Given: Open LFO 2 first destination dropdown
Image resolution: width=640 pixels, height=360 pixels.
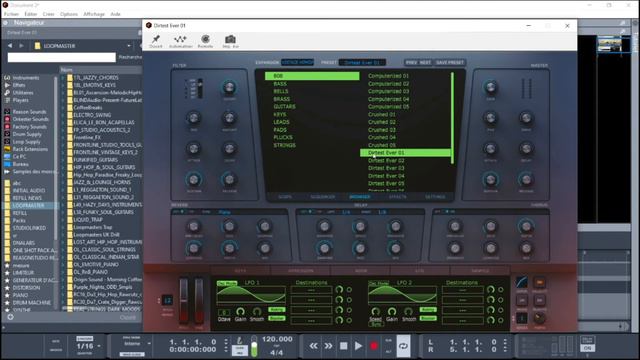Looking at the screenshot, I should 462,290.
